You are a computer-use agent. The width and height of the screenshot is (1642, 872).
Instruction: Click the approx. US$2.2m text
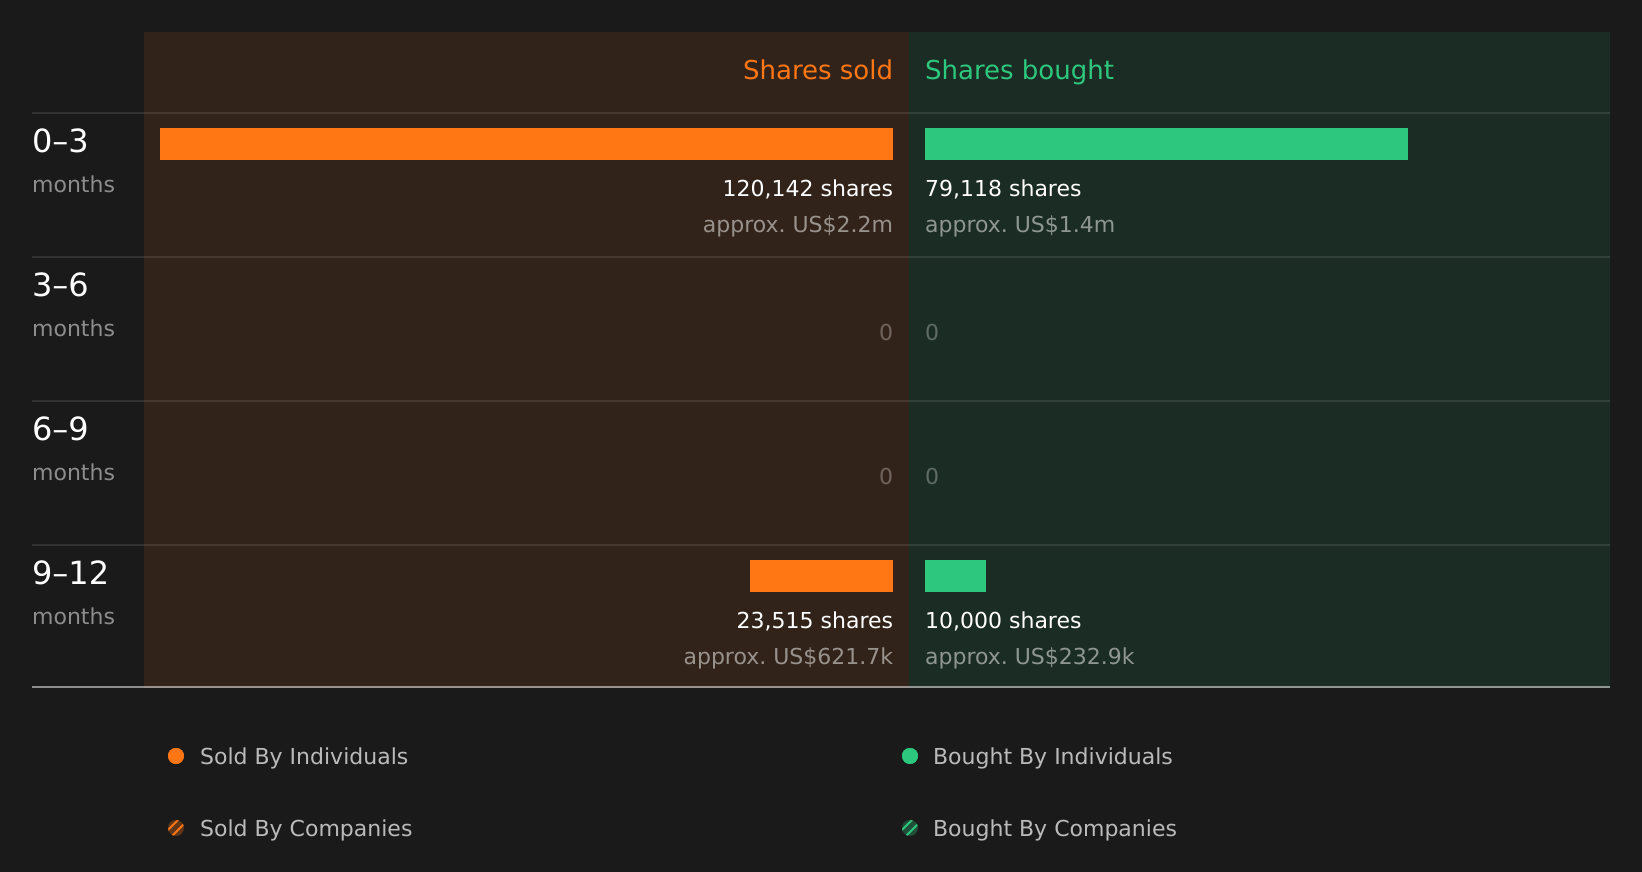[x=798, y=225]
